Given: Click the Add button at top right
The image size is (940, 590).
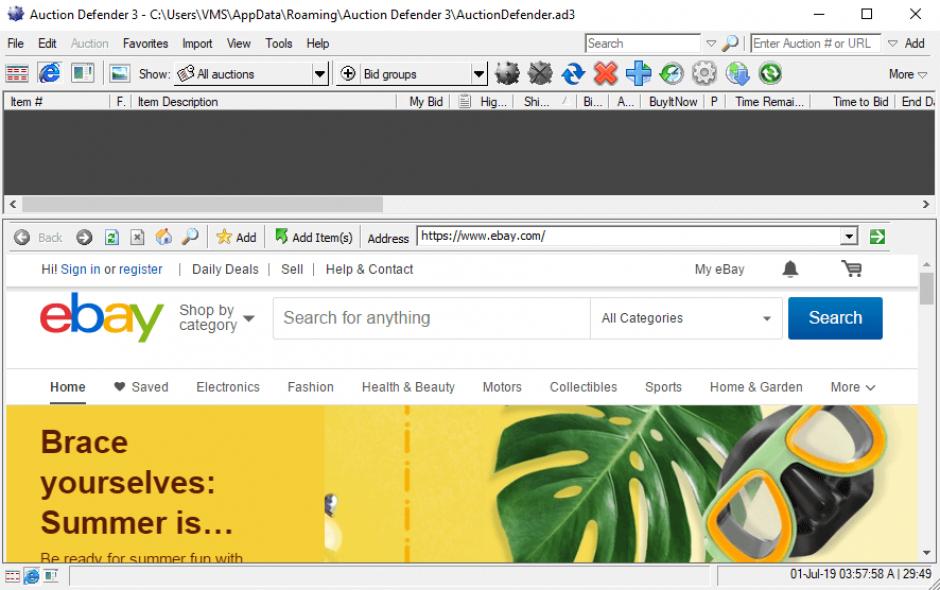Looking at the screenshot, I should (914, 43).
